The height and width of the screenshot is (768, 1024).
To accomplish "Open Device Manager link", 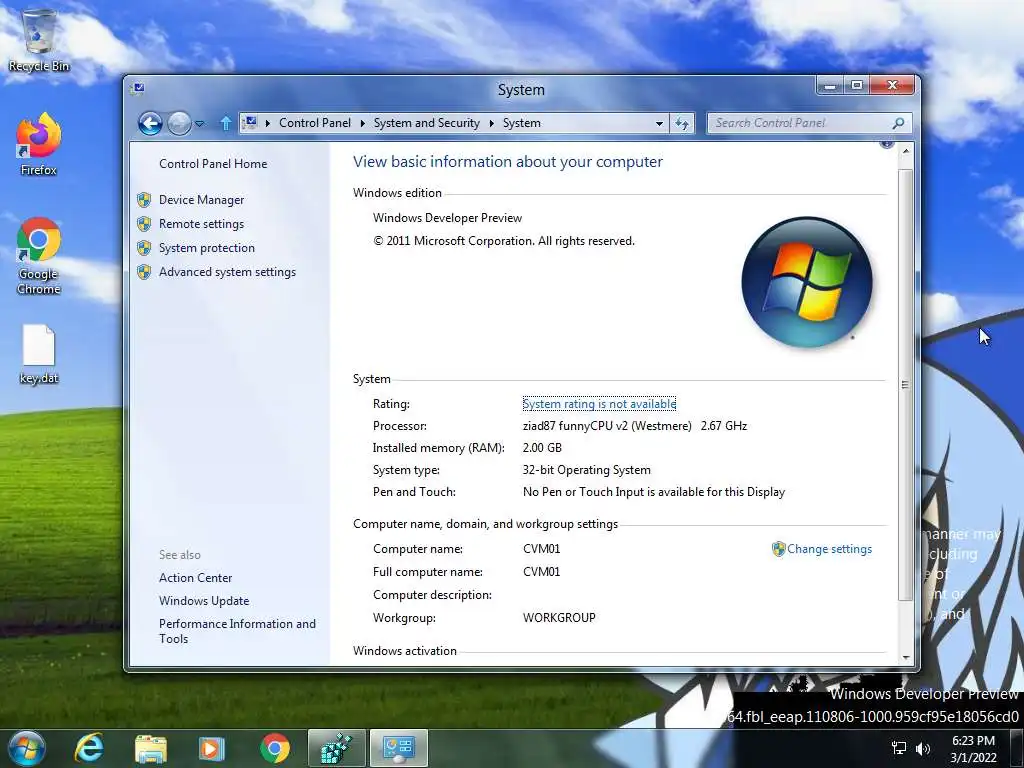I will coord(202,200).
